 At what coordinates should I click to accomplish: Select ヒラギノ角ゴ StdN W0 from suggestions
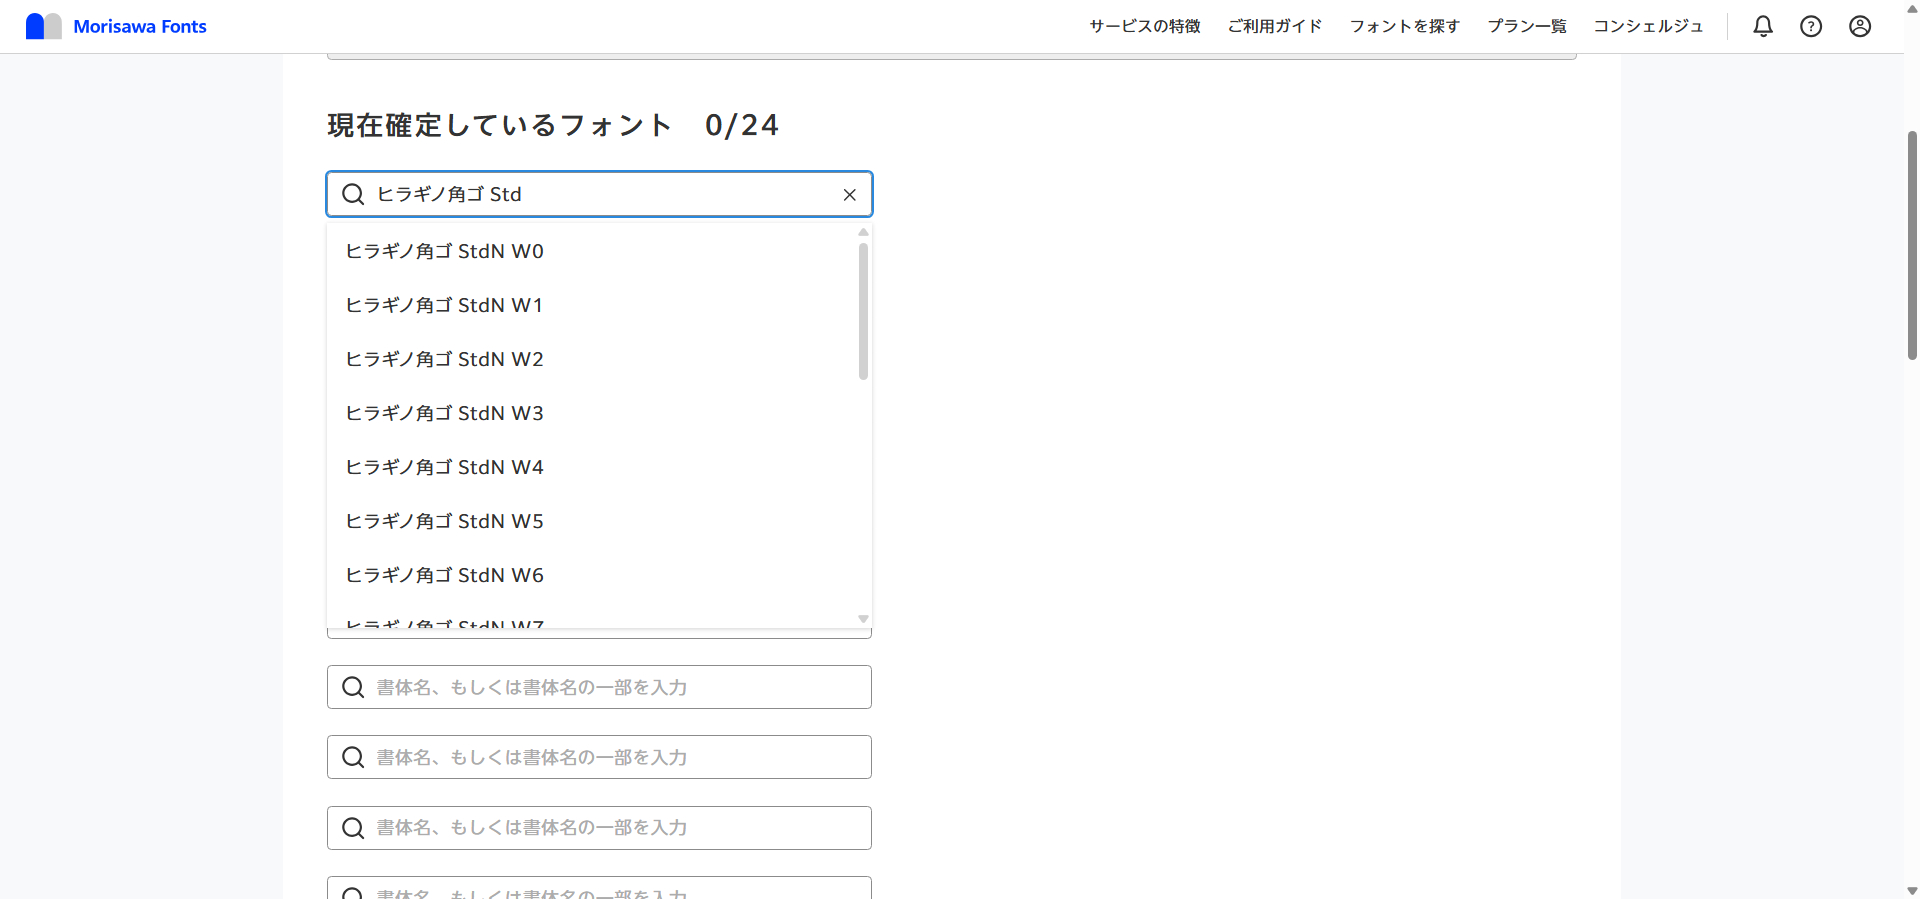[592, 251]
